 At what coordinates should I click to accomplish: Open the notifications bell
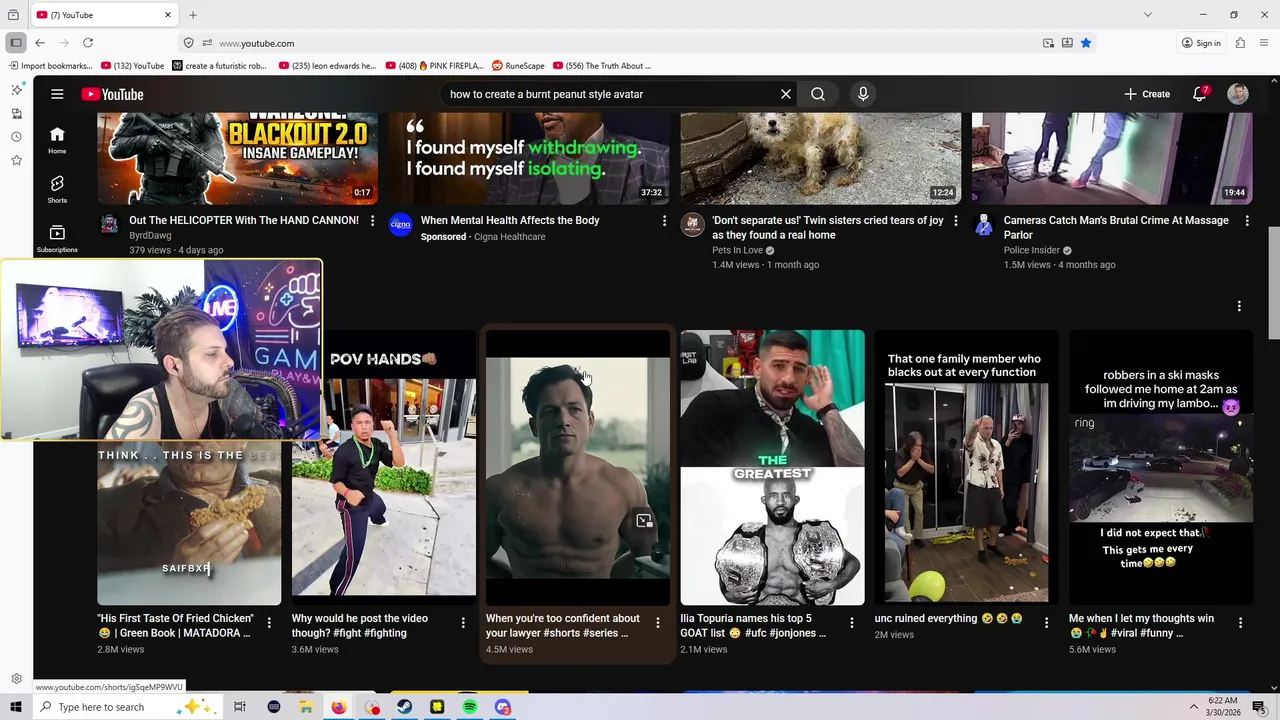[1200, 94]
